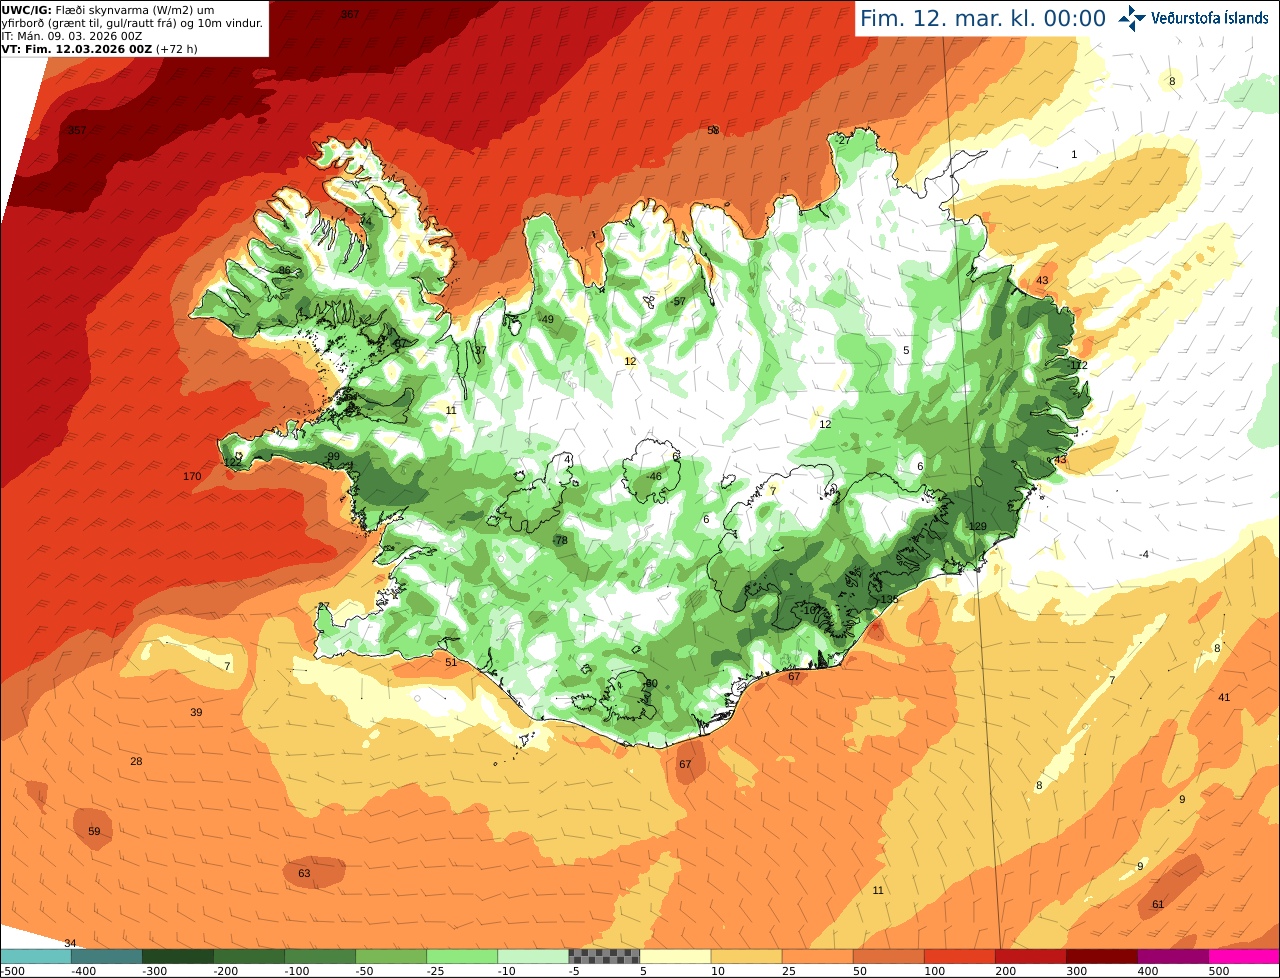The image size is (1280, 978).
Task: Click the Veðurstofa Íslands star logo icon
Action: 1132,18
